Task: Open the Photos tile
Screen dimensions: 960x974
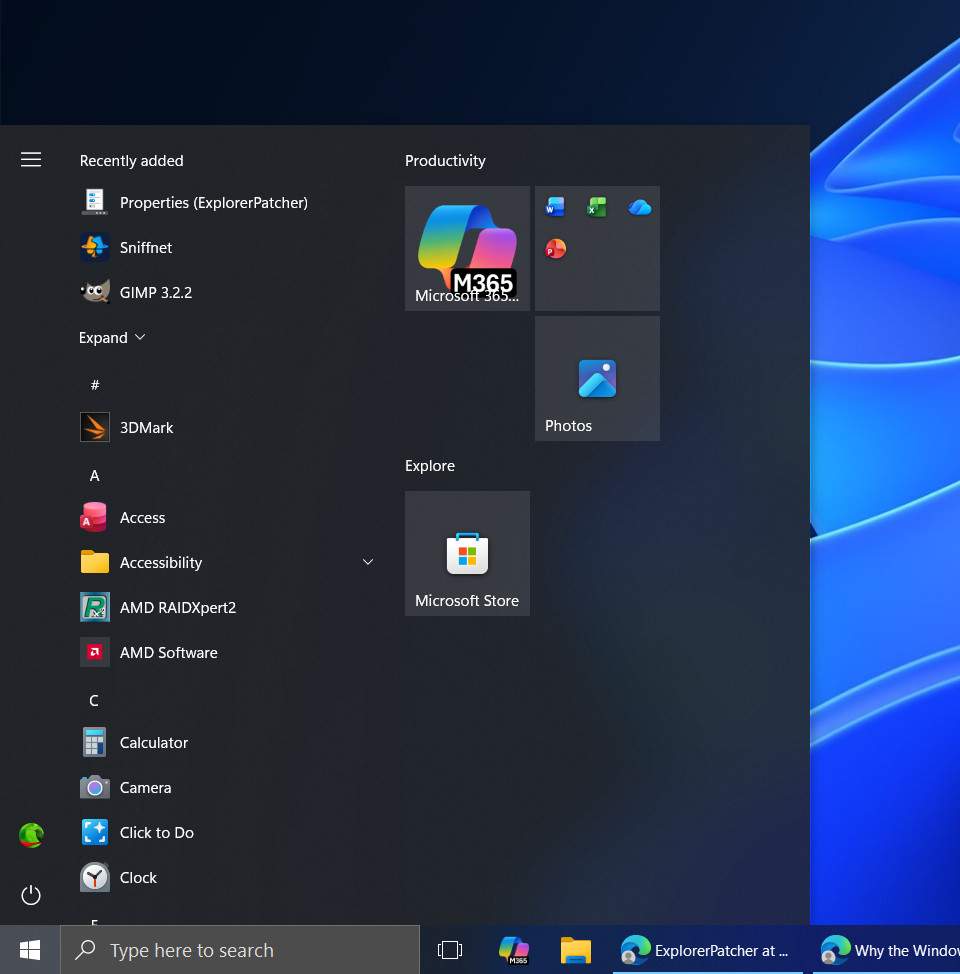Action: (597, 378)
